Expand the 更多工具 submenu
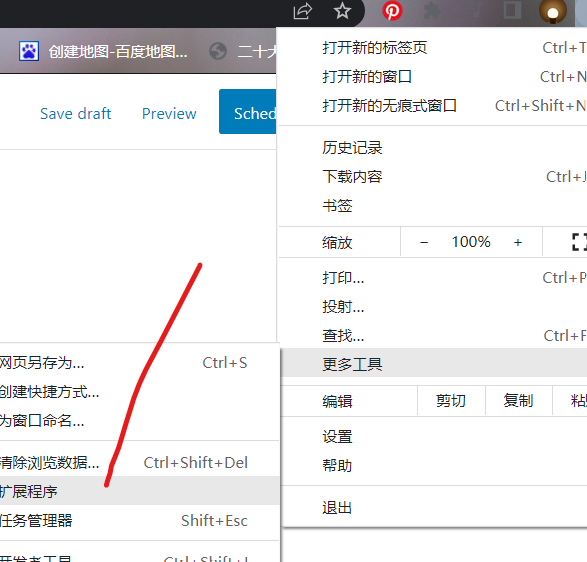The width and height of the screenshot is (587, 562). 433,364
